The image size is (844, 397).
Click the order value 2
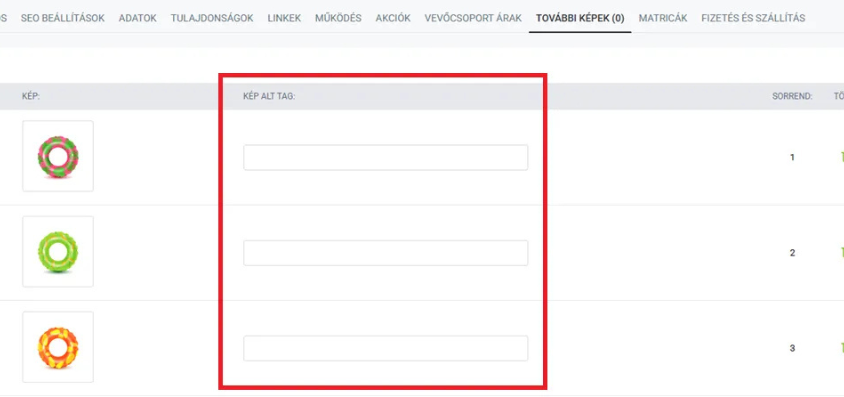[x=792, y=253]
